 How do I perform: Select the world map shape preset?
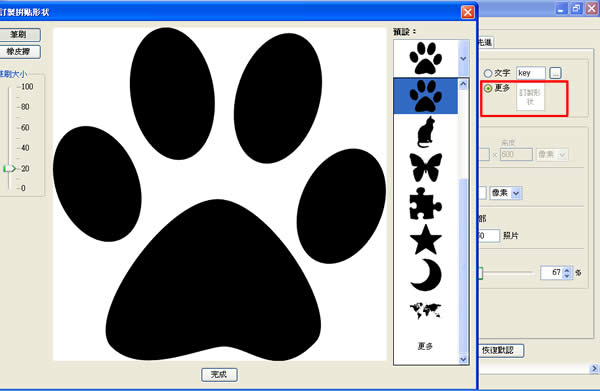(x=426, y=311)
